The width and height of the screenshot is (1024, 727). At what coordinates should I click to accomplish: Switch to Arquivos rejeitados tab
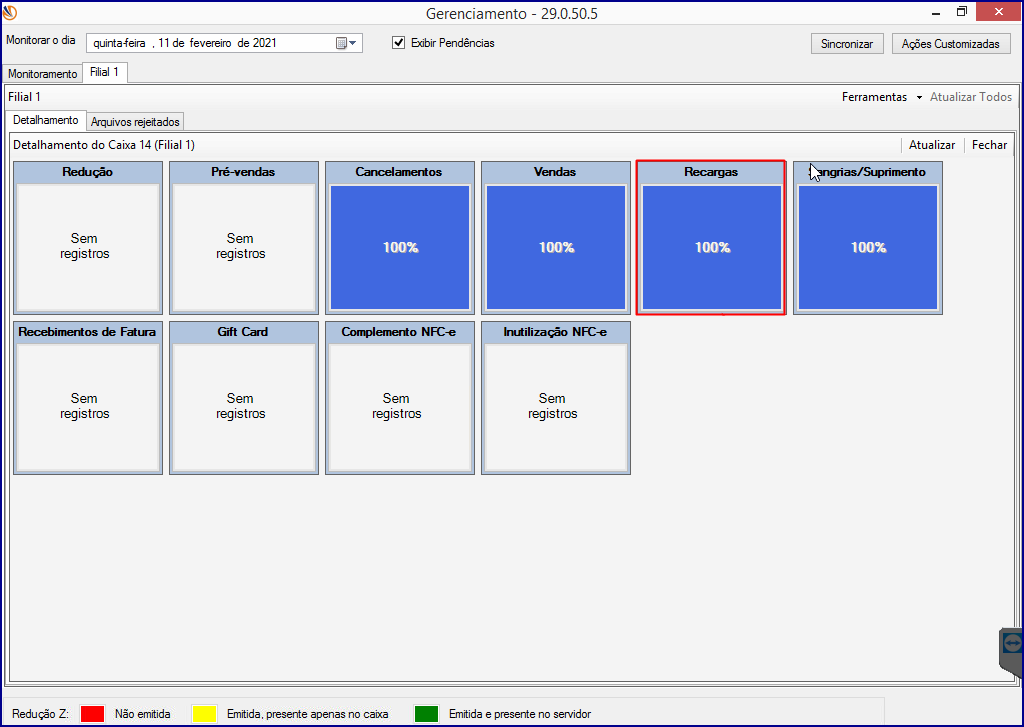pos(135,121)
